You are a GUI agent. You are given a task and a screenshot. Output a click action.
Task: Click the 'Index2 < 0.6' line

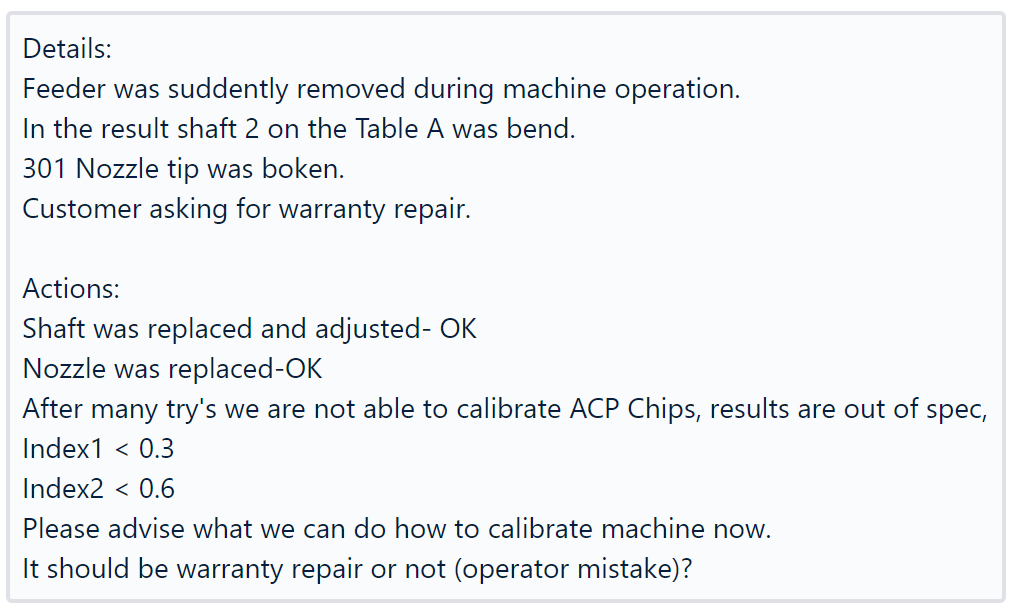[x=98, y=489]
